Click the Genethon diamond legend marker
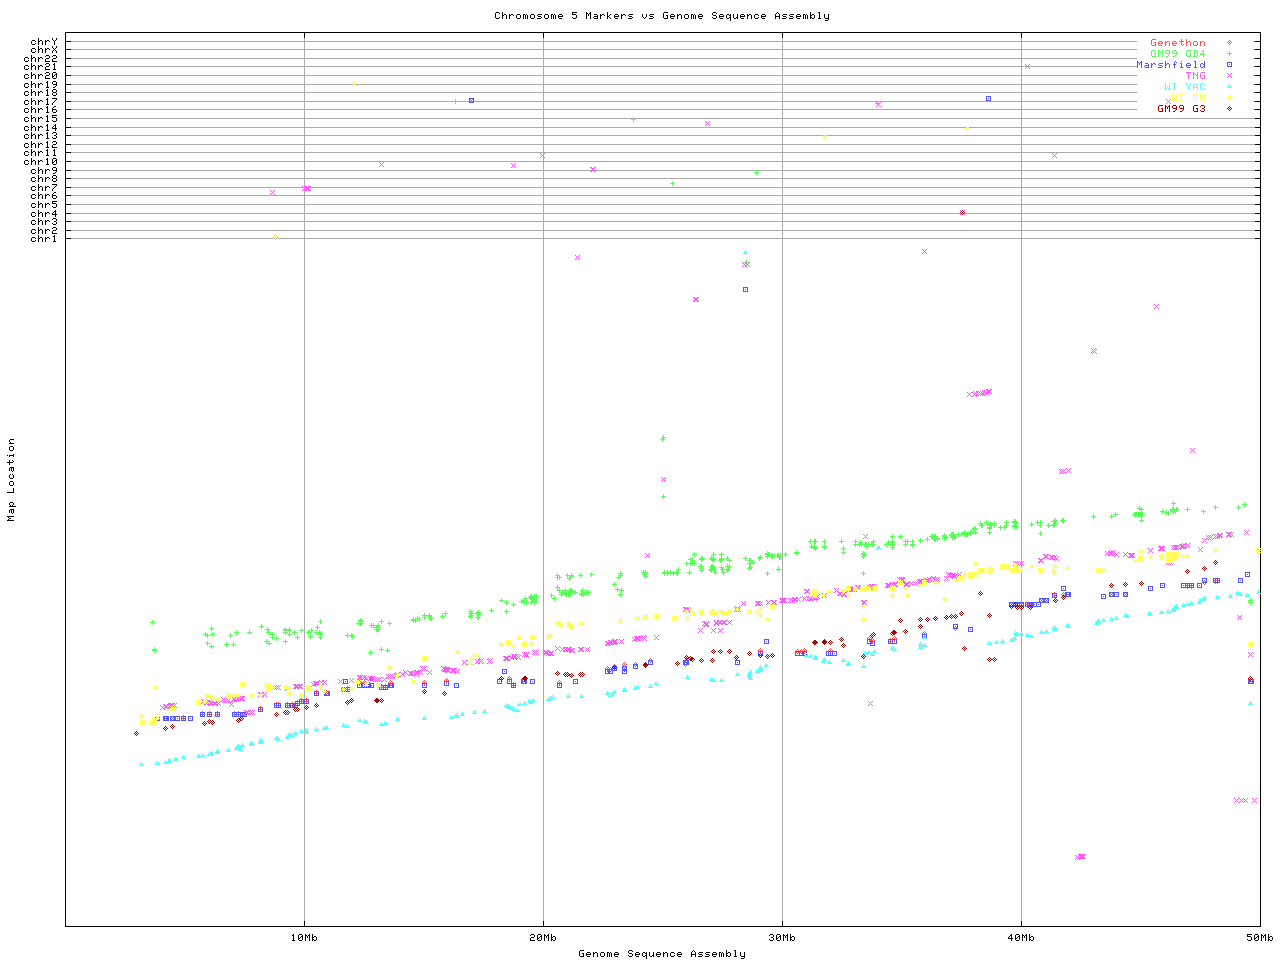The image size is (1280, 960). coord(1229,43)
